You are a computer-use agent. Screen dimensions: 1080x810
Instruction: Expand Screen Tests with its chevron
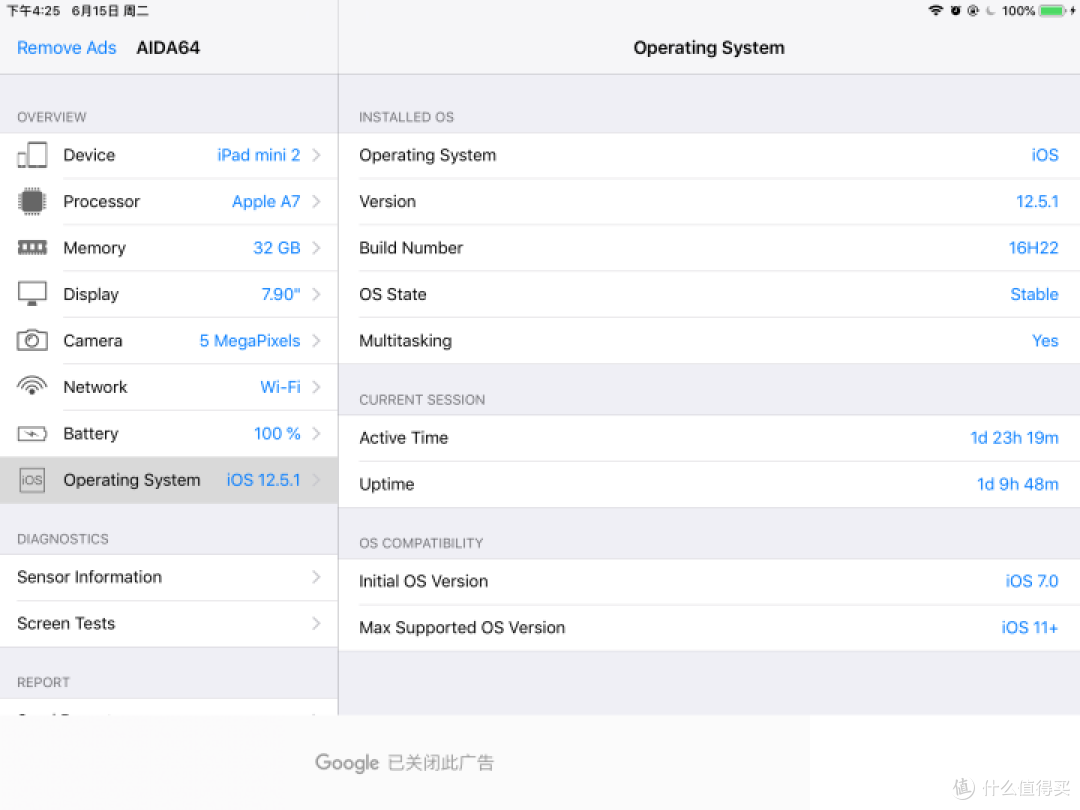tap(316, 623)
